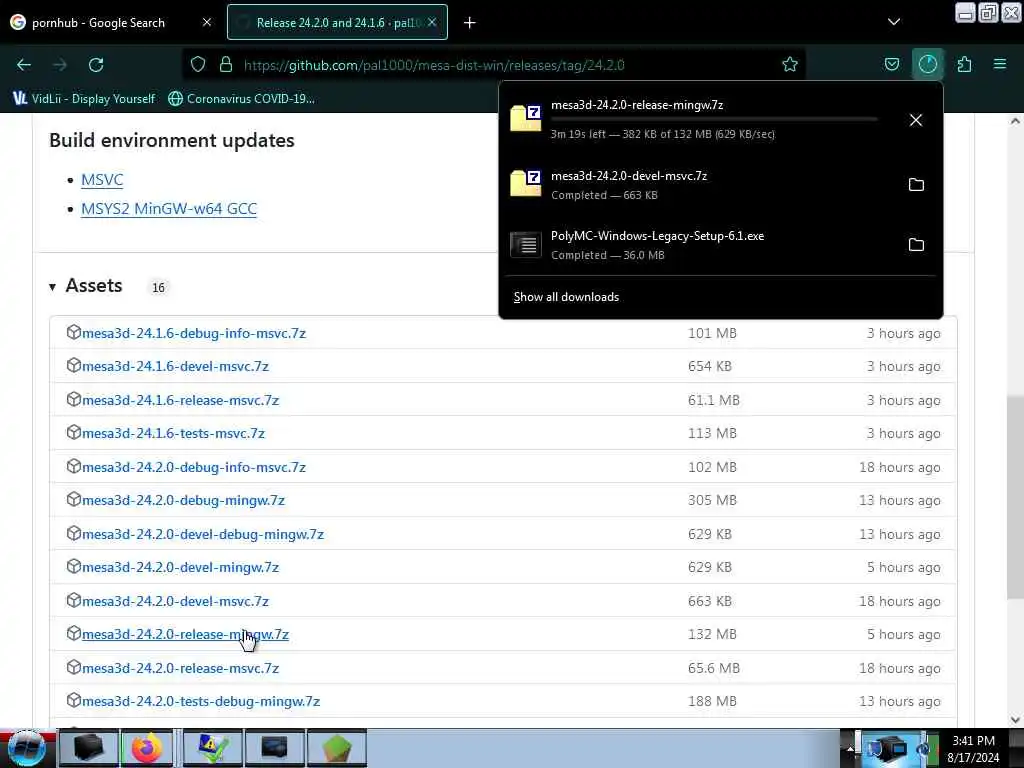The width and height of the screenshot is (1024, 768).
Task: Show hidden system tray icons
Action: coord(850,749)
